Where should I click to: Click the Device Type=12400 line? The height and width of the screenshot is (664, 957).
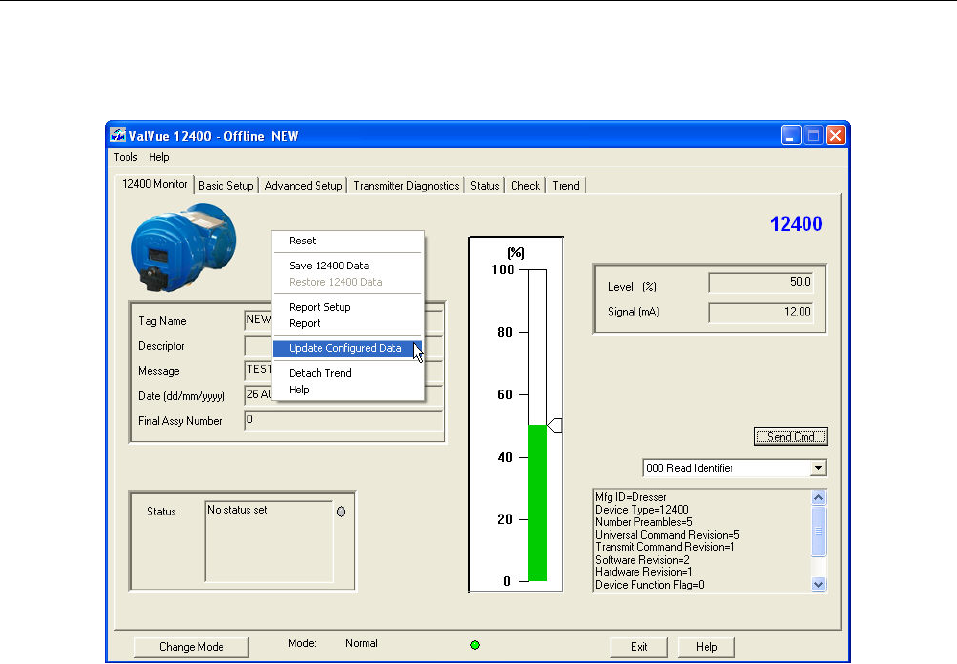[642, 510]
